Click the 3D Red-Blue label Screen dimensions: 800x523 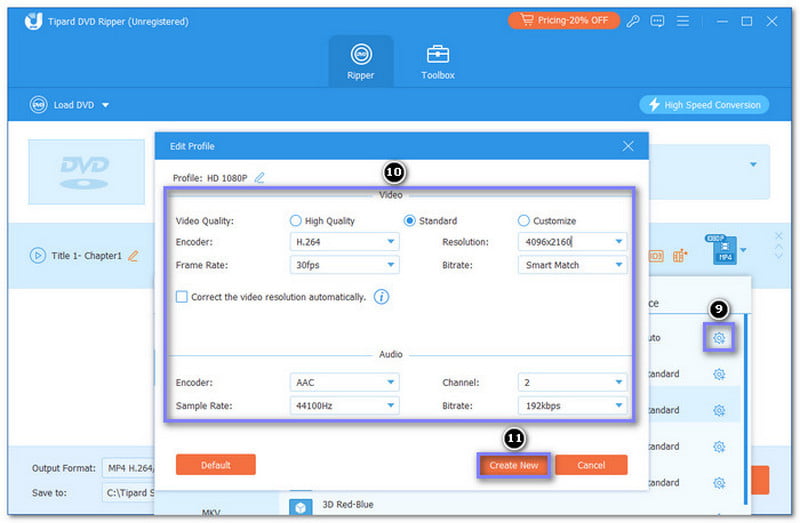point(347,504)
